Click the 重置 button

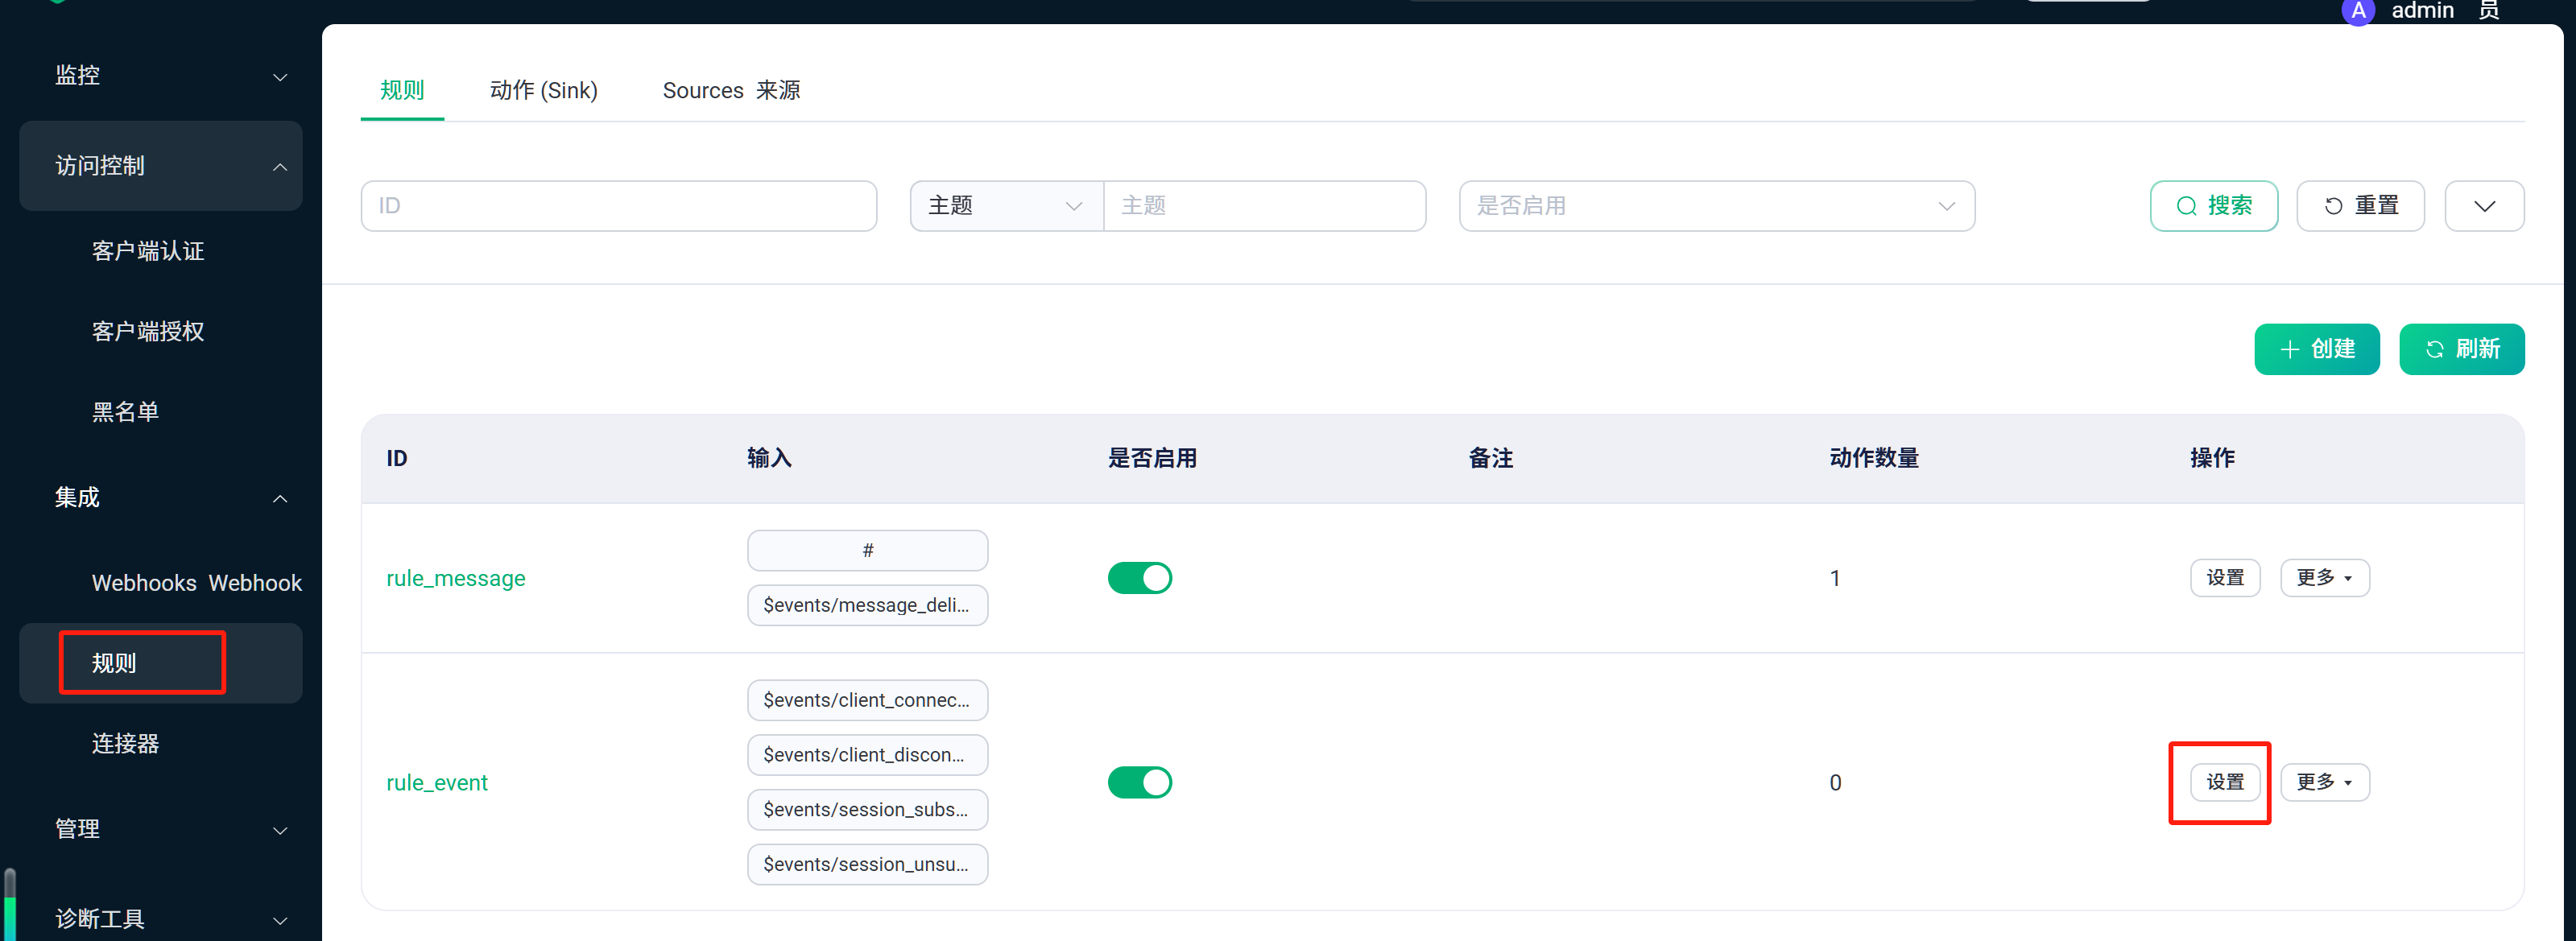(2360, 206)
